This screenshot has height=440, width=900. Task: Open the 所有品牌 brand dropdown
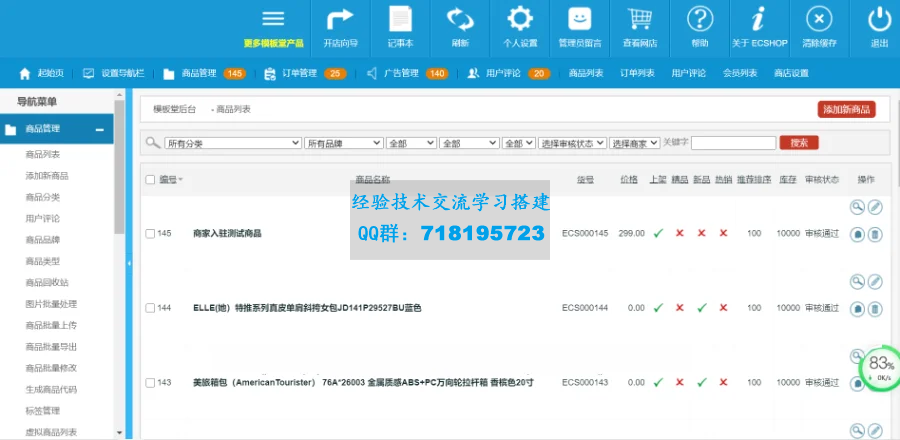tap(344, 144)
